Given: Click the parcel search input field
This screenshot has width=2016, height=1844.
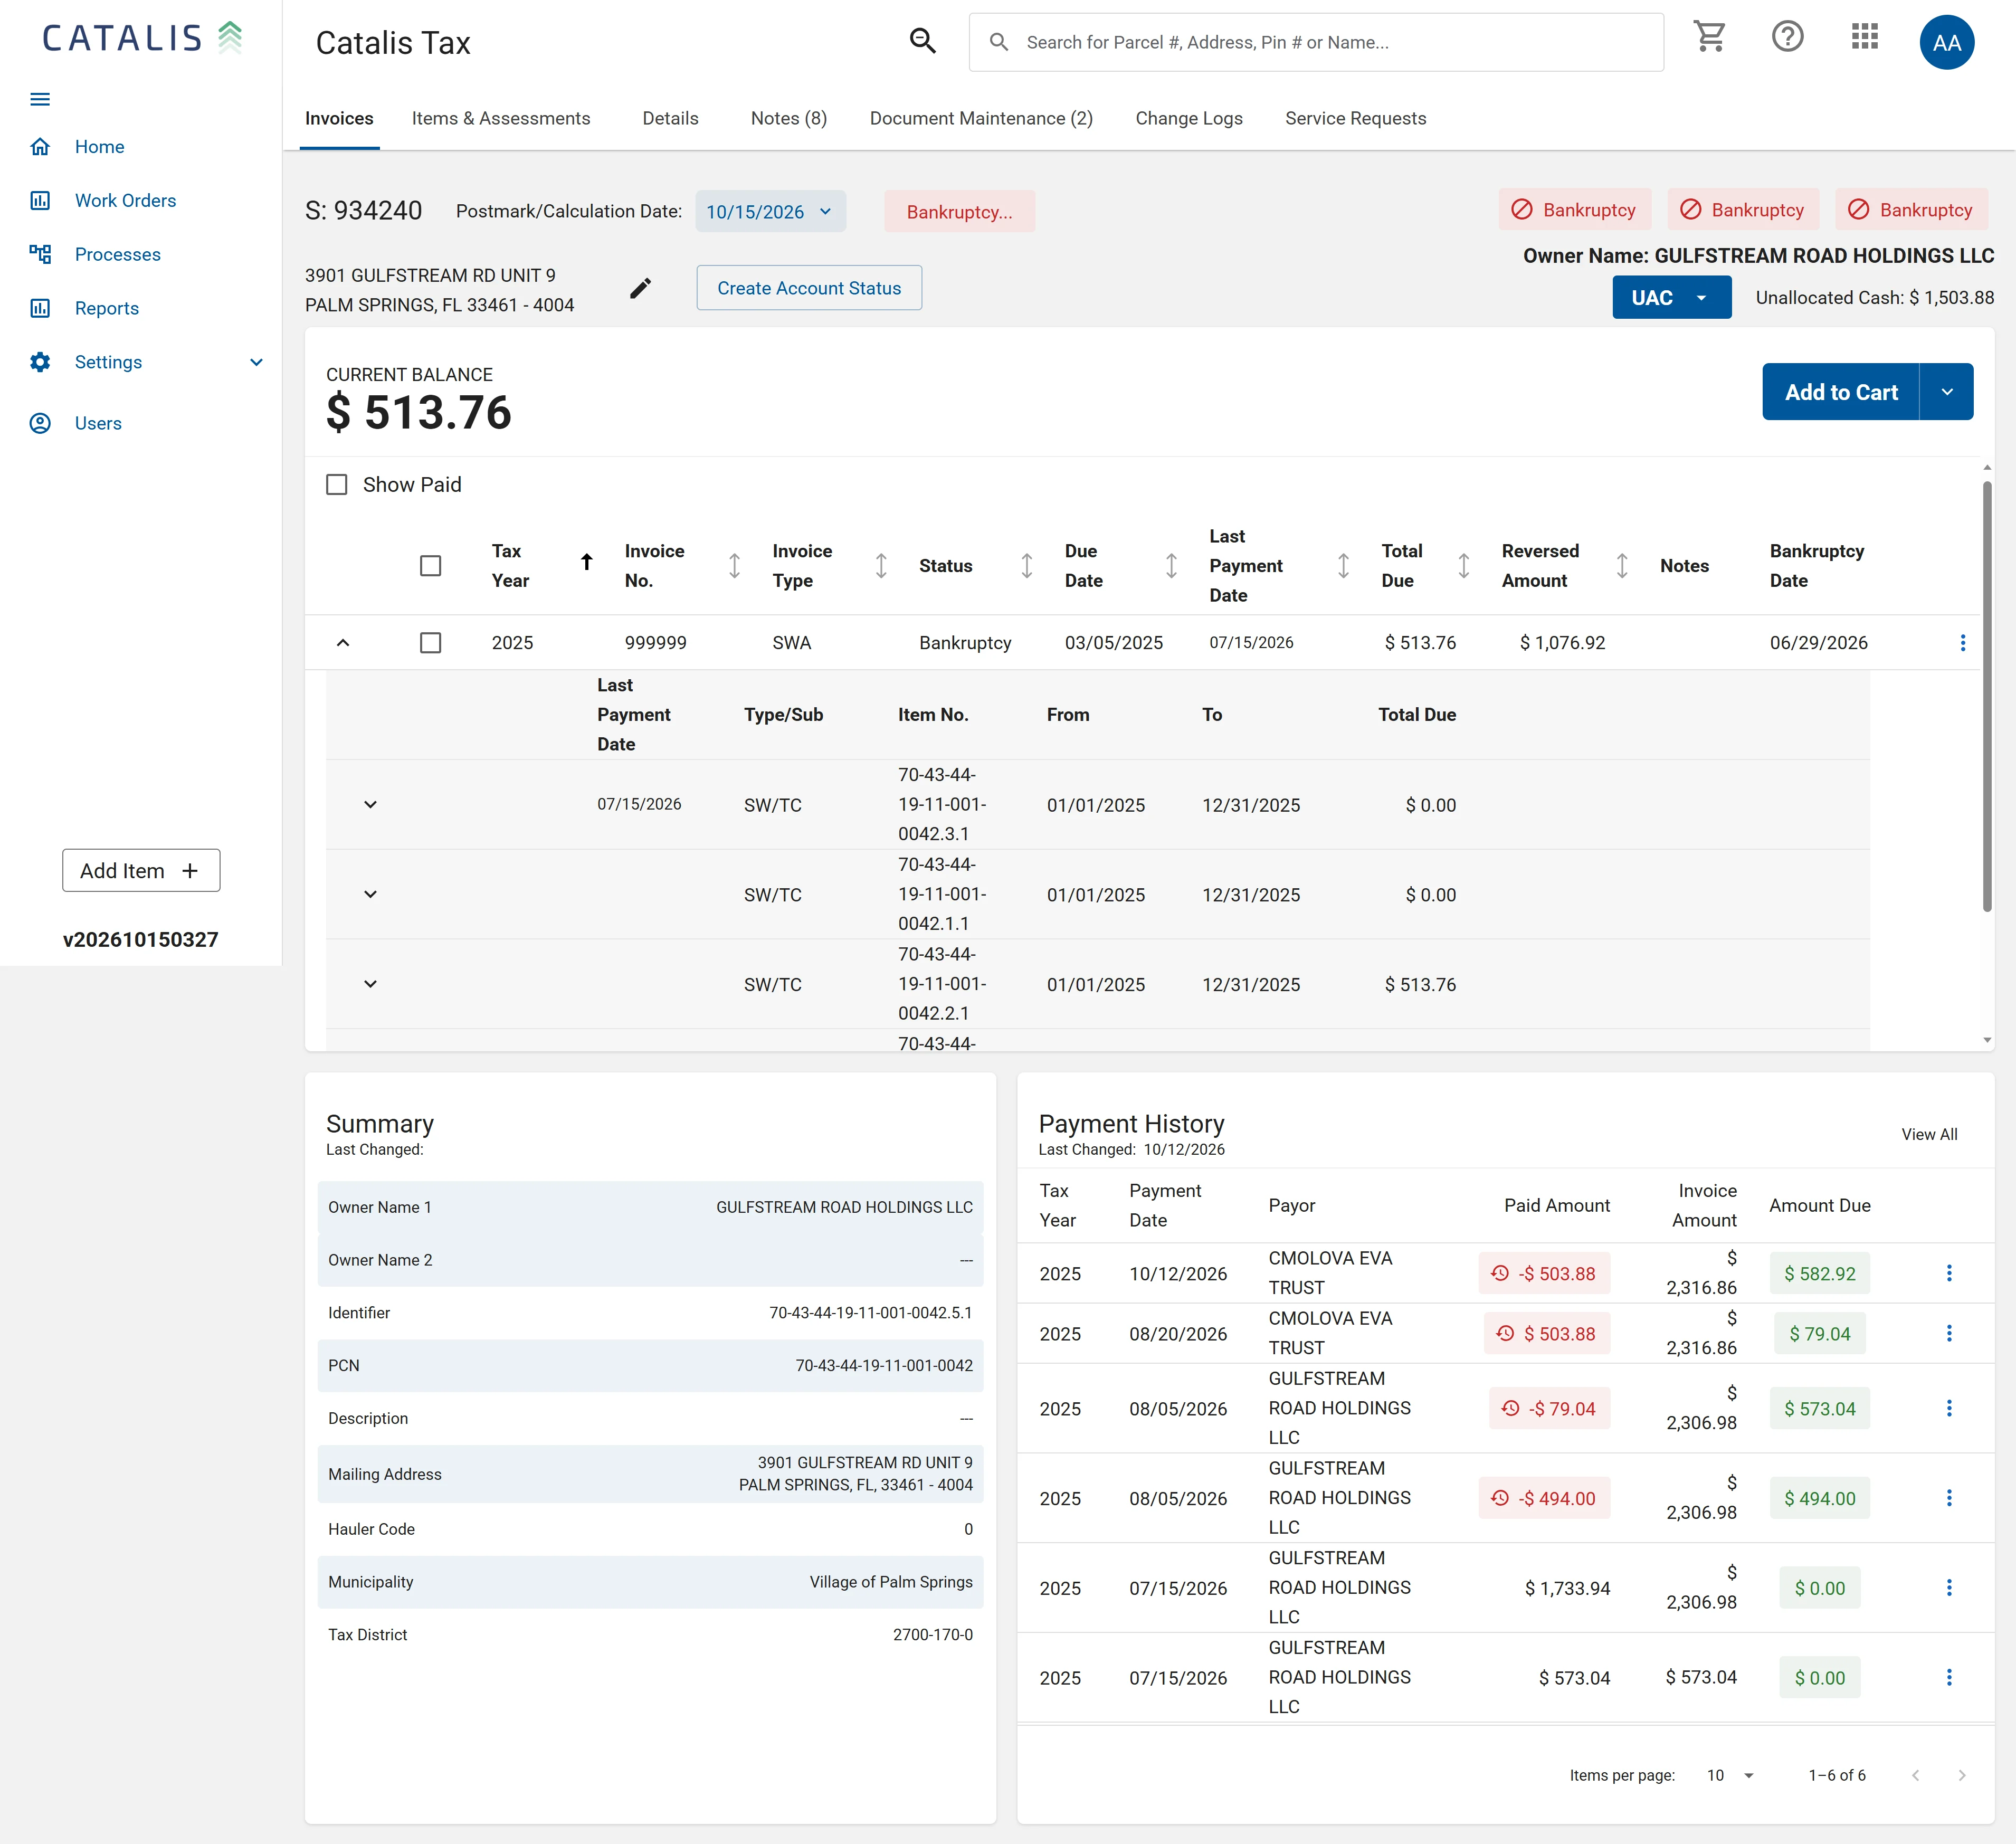Looking at the screenshot, I should tap(1316, 42).
